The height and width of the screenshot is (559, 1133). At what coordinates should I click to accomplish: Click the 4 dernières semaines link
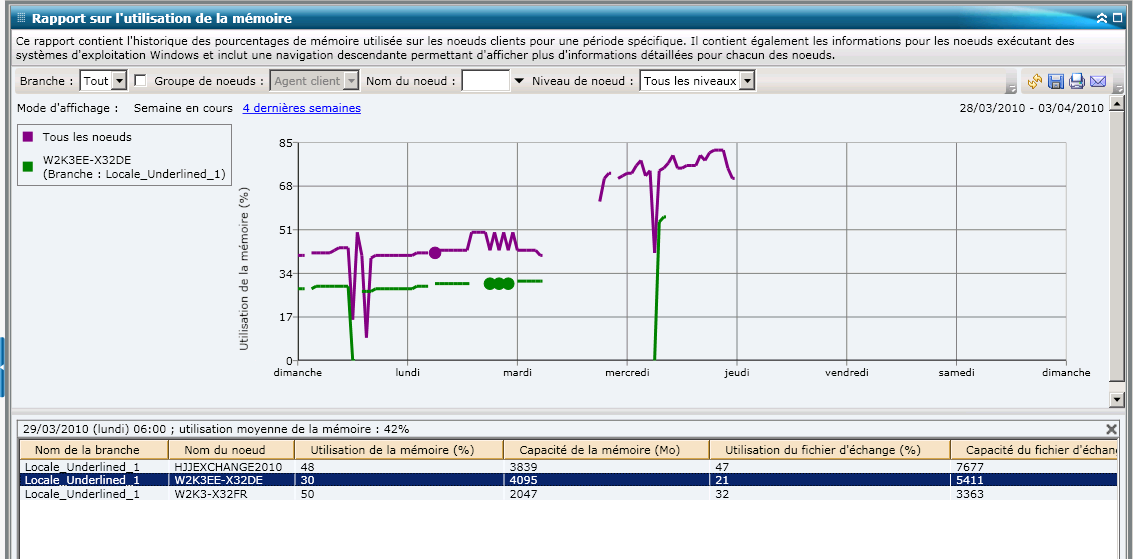tap(301, 108)
